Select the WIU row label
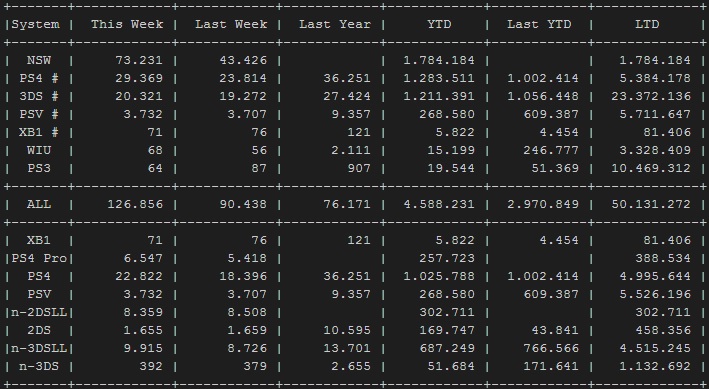709x389 pixels. 39,150
